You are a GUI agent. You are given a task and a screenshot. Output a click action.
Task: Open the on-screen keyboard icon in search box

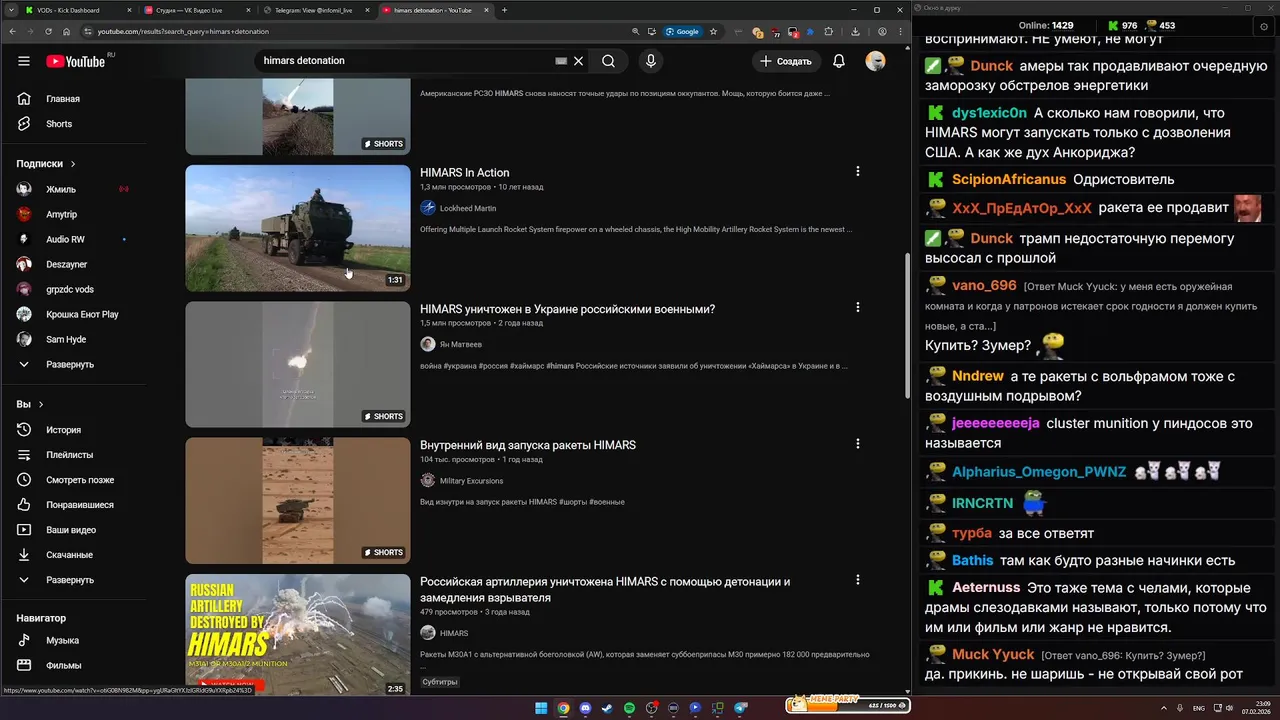pos(561,61)
